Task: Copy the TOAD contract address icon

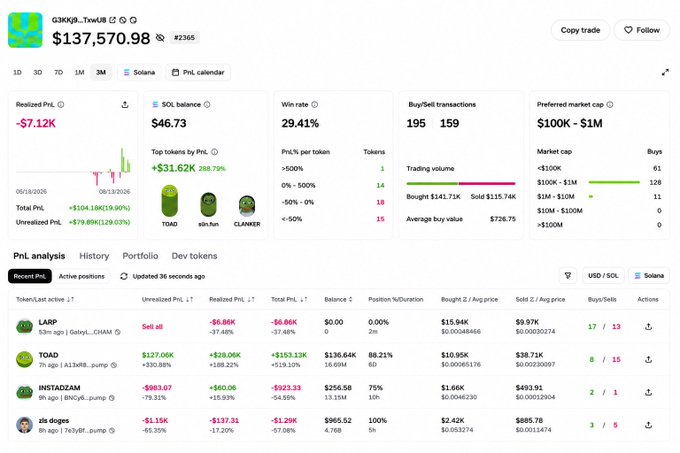Action: [x=114, y=365]
